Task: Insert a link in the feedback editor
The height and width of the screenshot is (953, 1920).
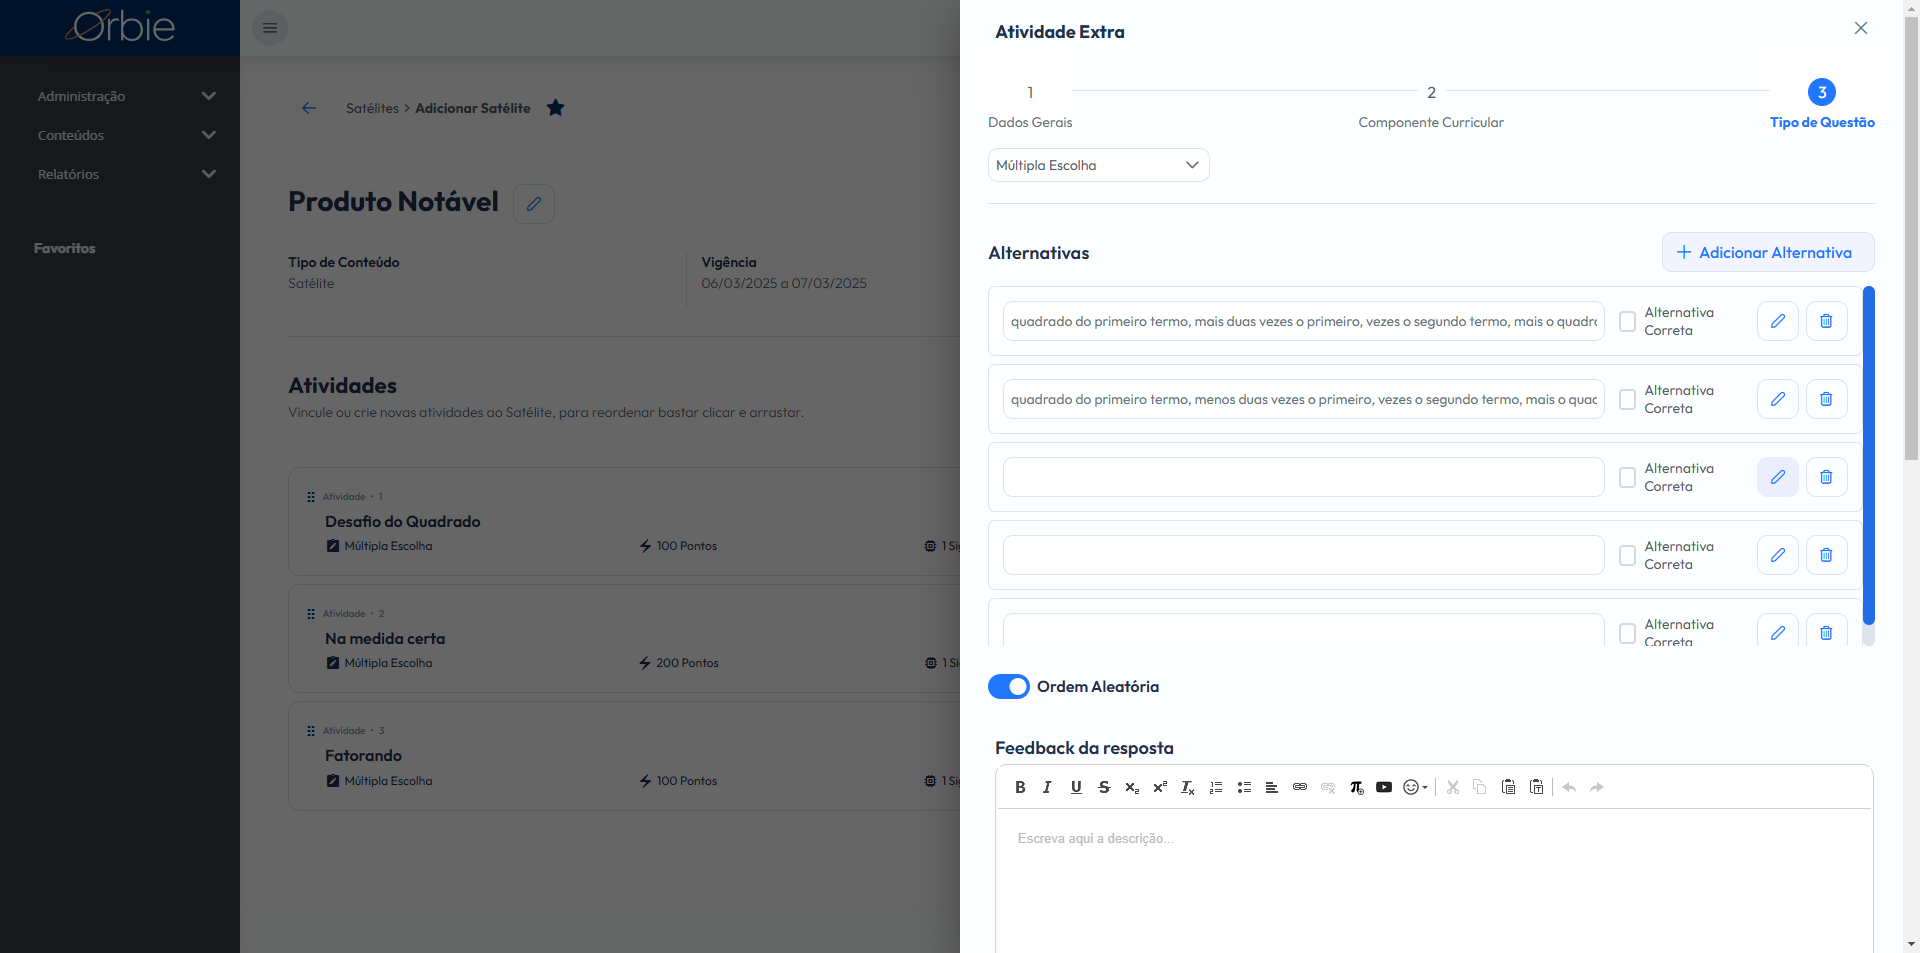Action: [x=1300, y=788]
